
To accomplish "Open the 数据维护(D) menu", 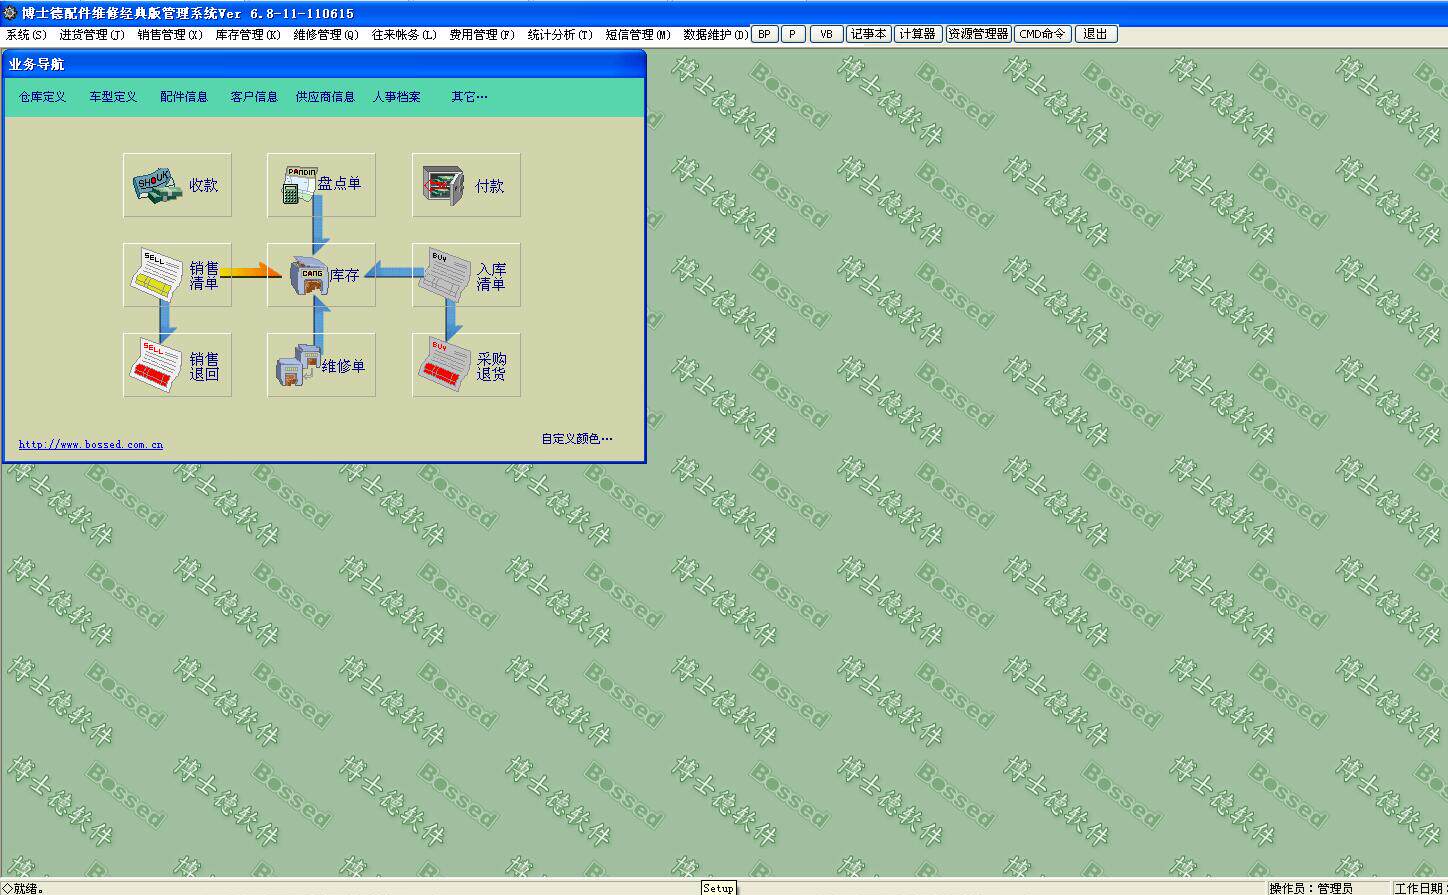I will click(715, 34).
